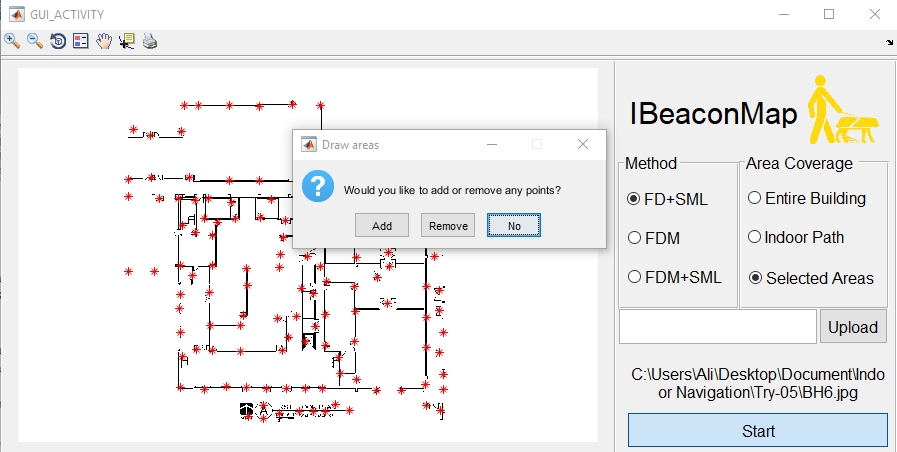
Task: Select the FD+SML method radio button
Action: coord(633,199)
